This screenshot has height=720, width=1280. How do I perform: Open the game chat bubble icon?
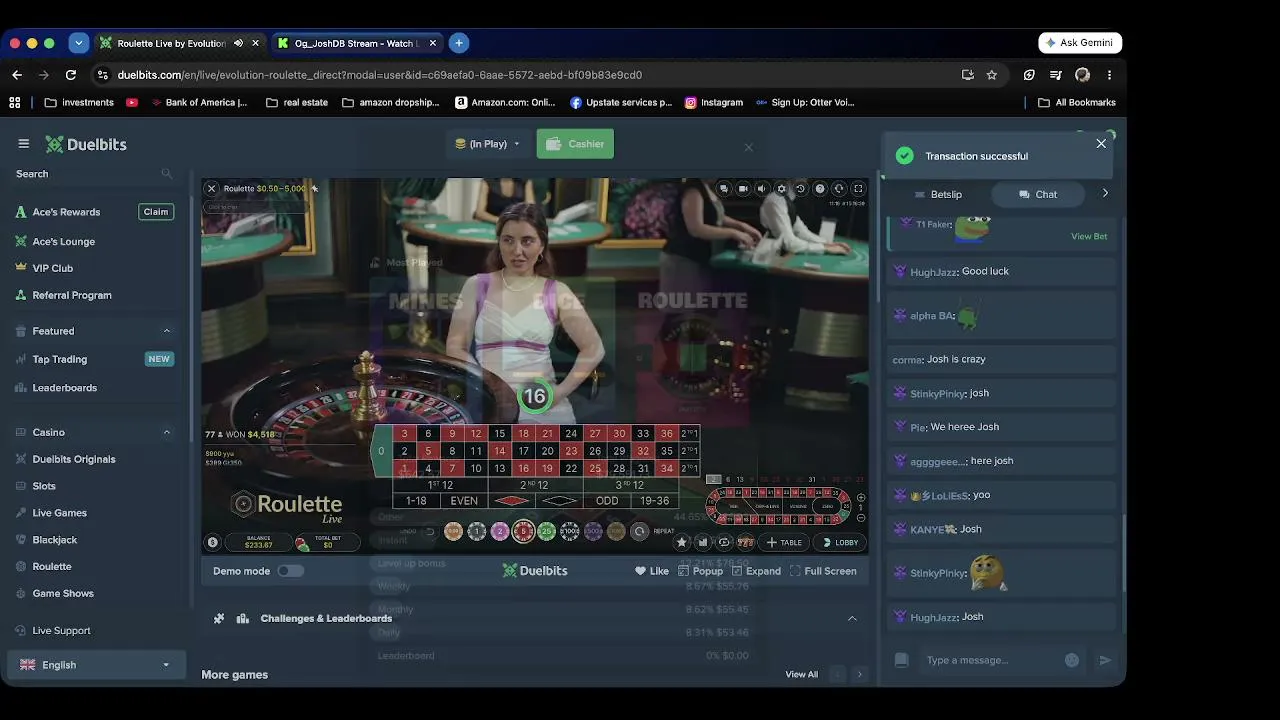[724, 188]
